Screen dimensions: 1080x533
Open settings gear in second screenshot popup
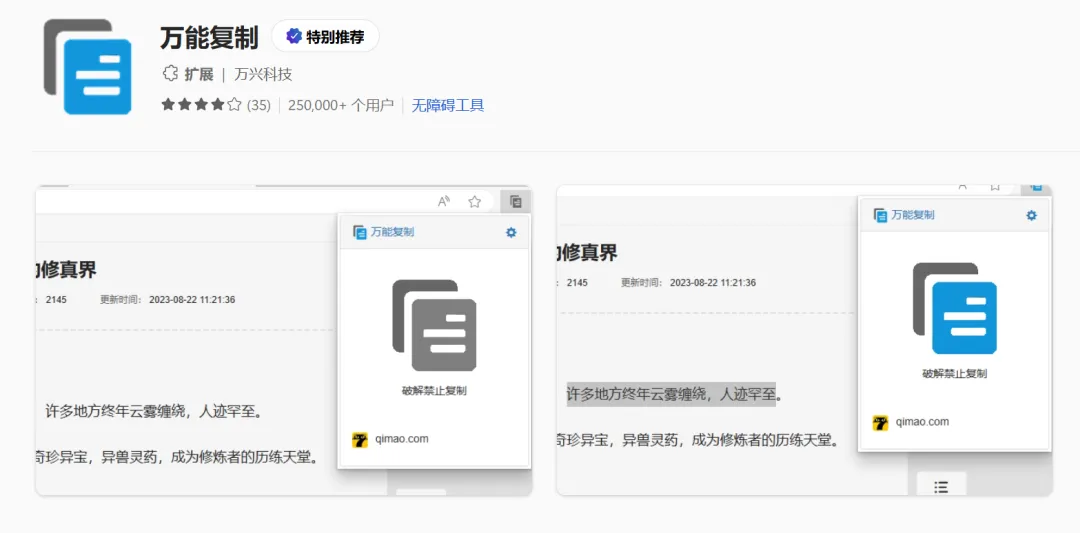tap(1031, 216)
